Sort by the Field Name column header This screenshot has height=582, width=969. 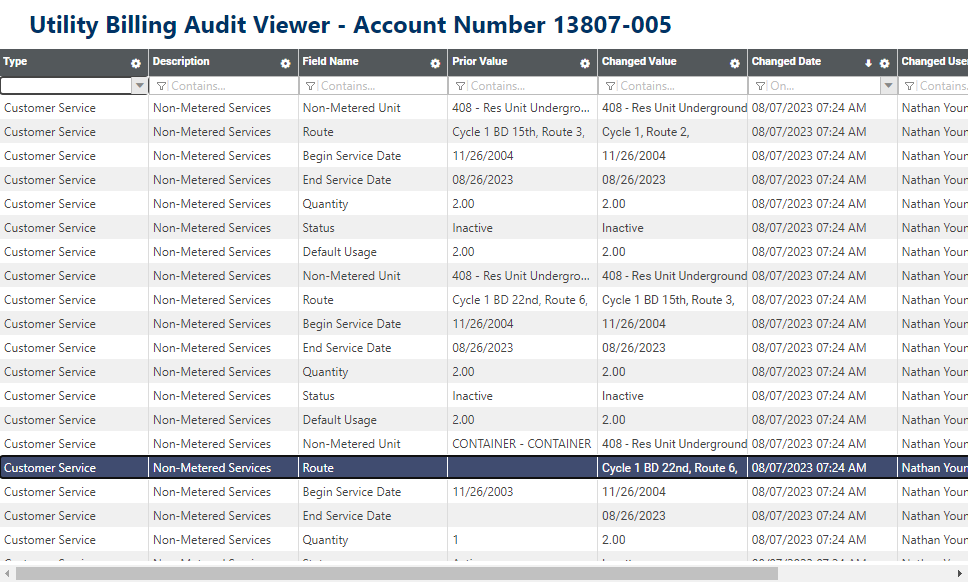pyautogui.click(x=330, y=61)
